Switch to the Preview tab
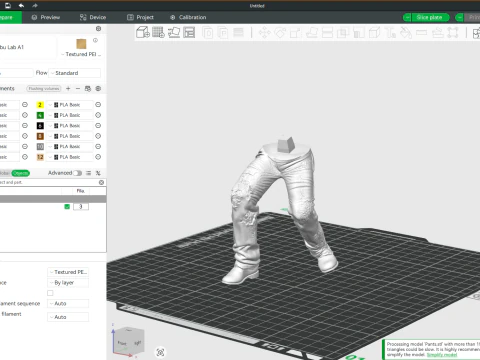This screenshot has width=480, height=360. click(x=46, y=17)
